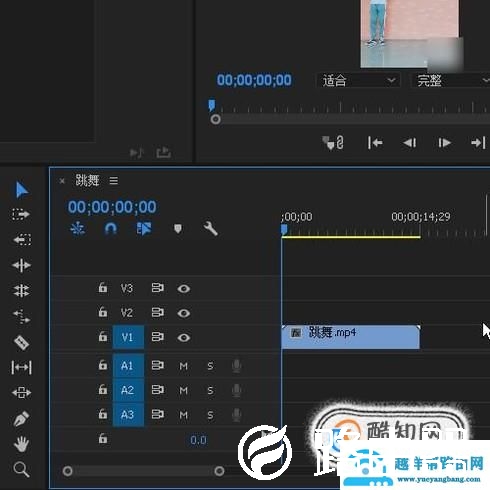Select the Pen tool
This screenshot has height=490, width=490.
click(x=21, y=419)
